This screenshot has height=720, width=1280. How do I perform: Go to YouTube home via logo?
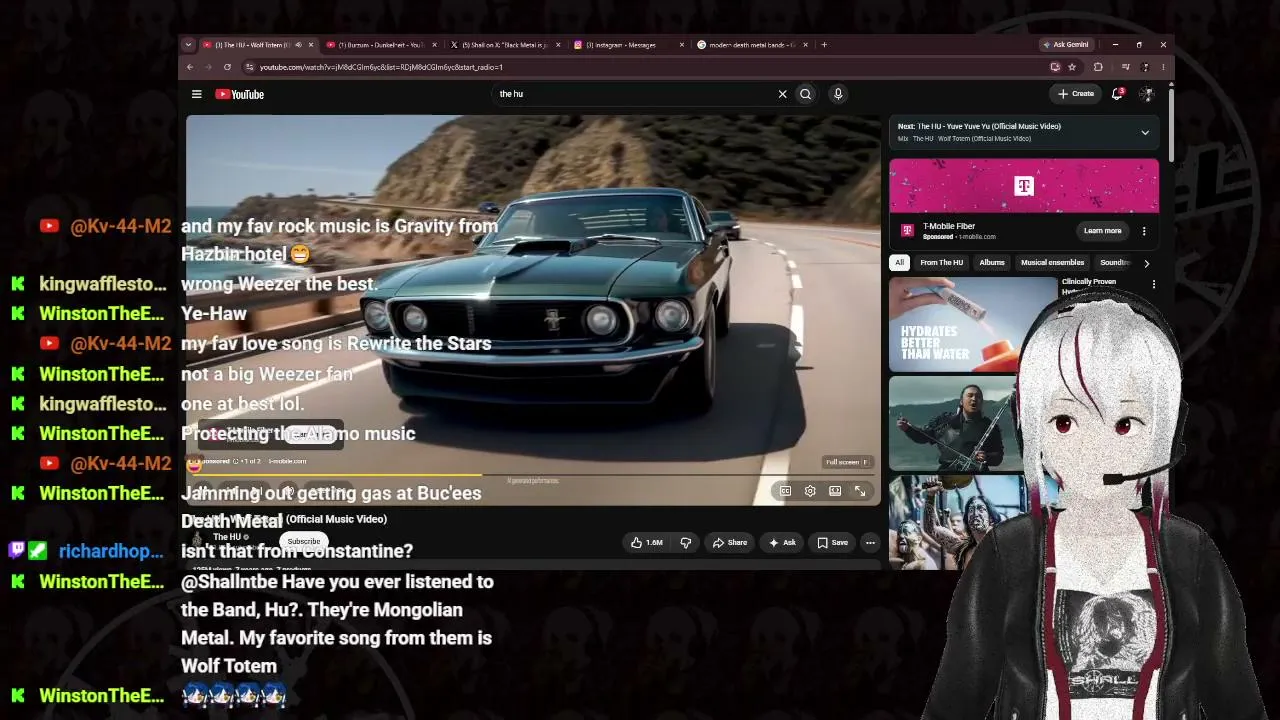click(240, 94)
